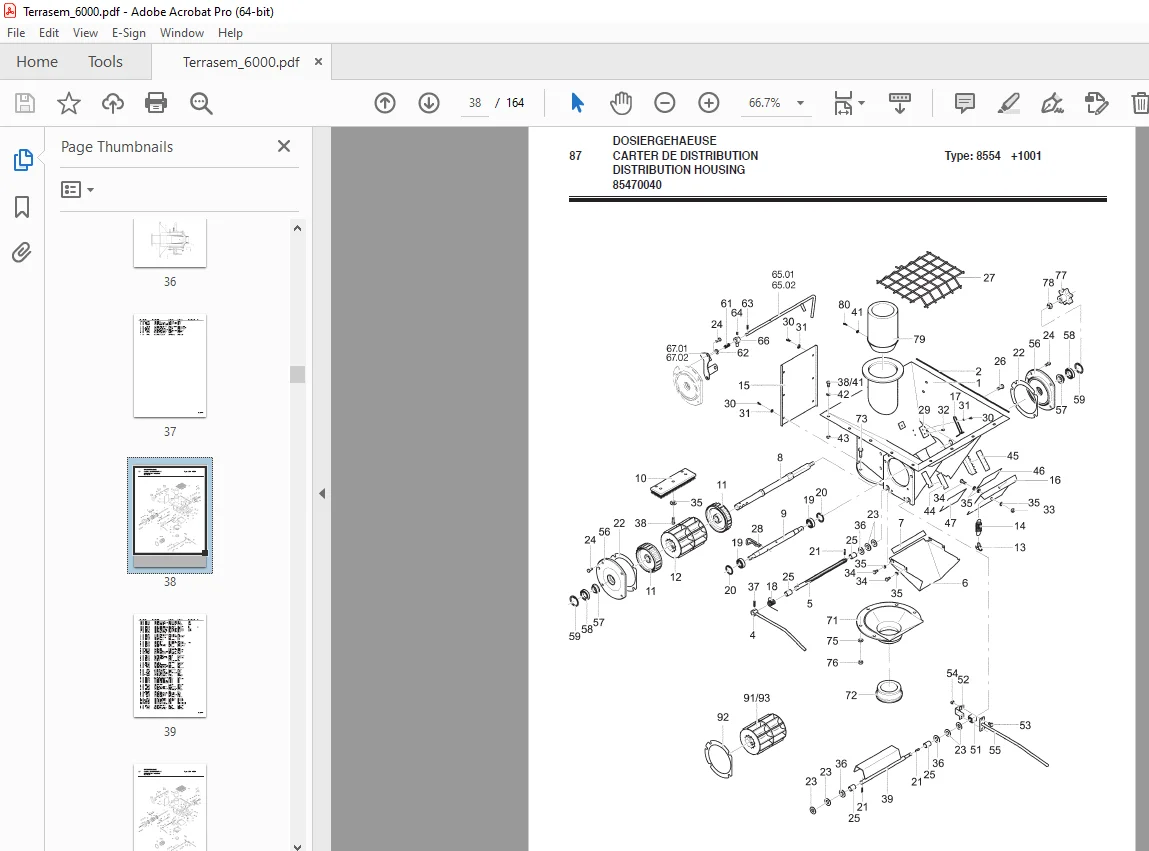Zoom in with the plus button
This screenshot has height=851, width=1149.
point(709,103)
